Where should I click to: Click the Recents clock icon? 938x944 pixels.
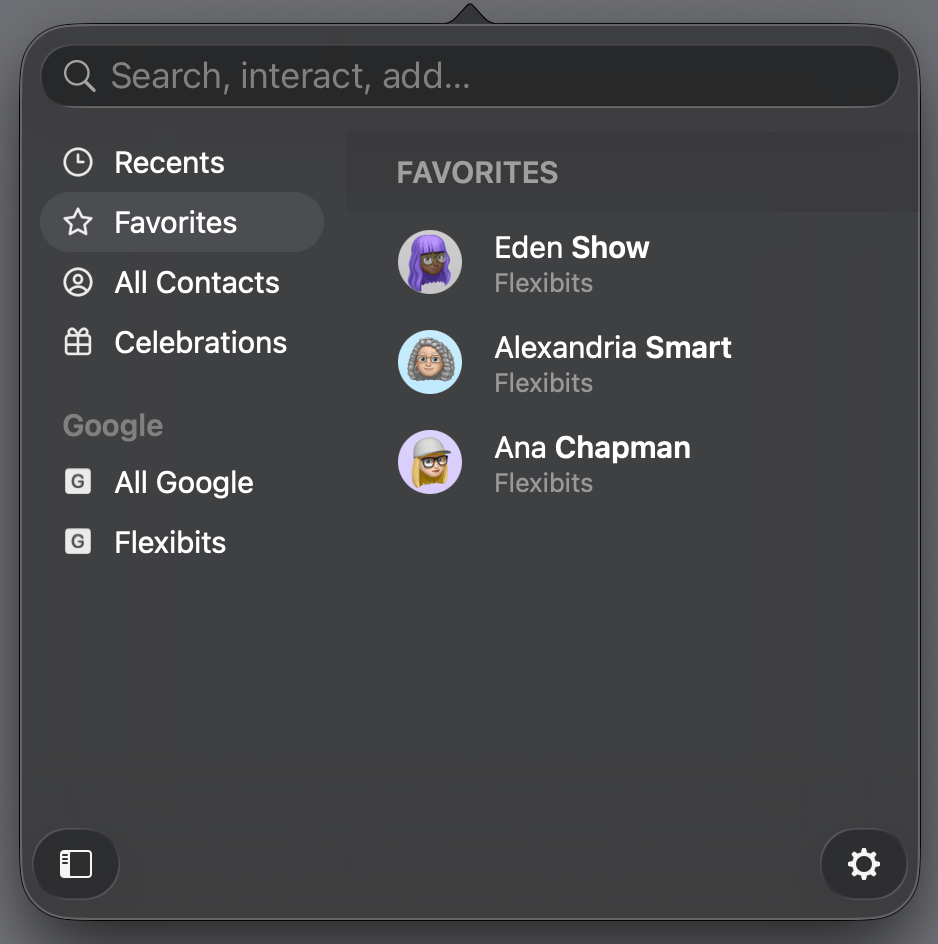(x=78, y=162)
